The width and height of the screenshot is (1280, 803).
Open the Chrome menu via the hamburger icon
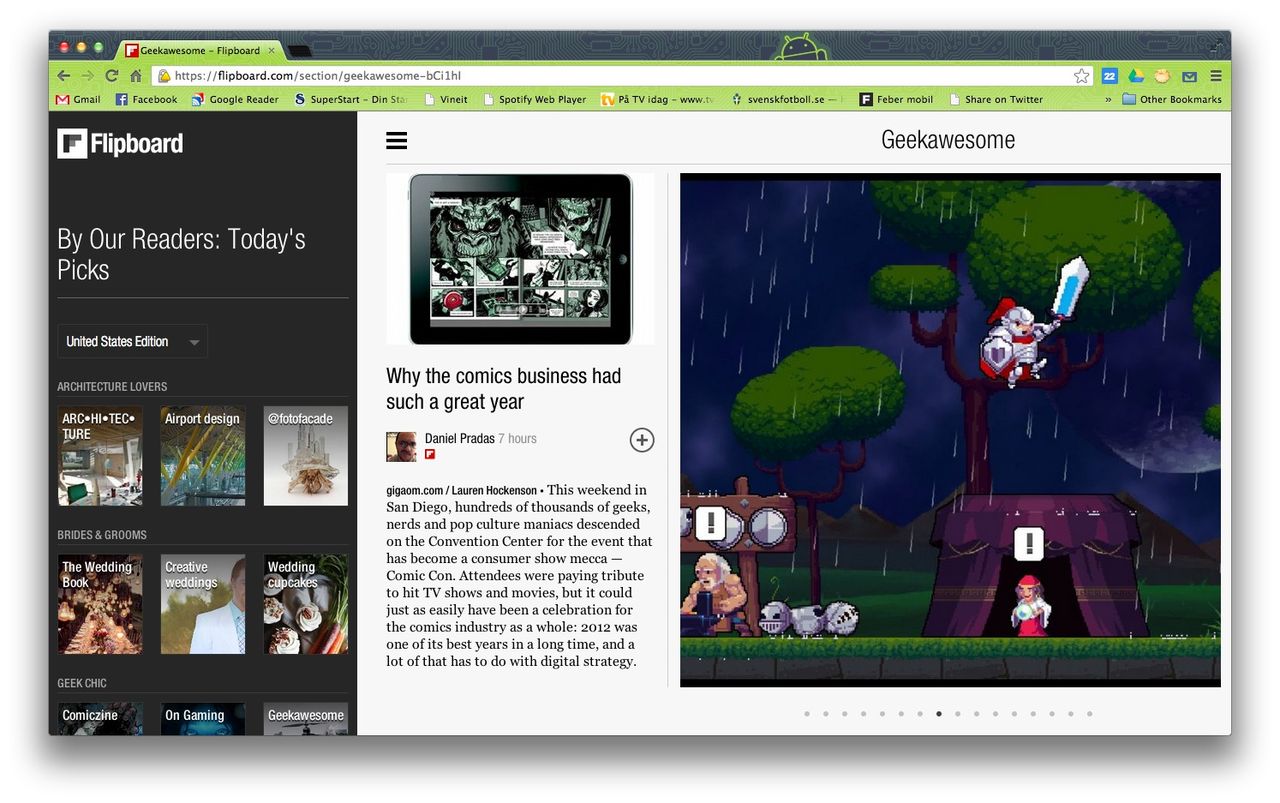(x=1215, y=75)
